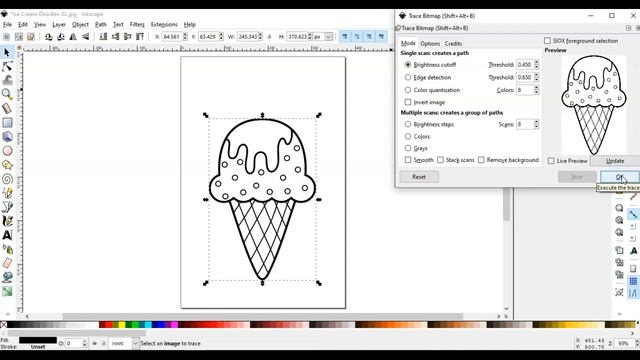Adjust Y position spinner arrows
Image resolution: width=640 pixels, height=360 pixels.
221,37
